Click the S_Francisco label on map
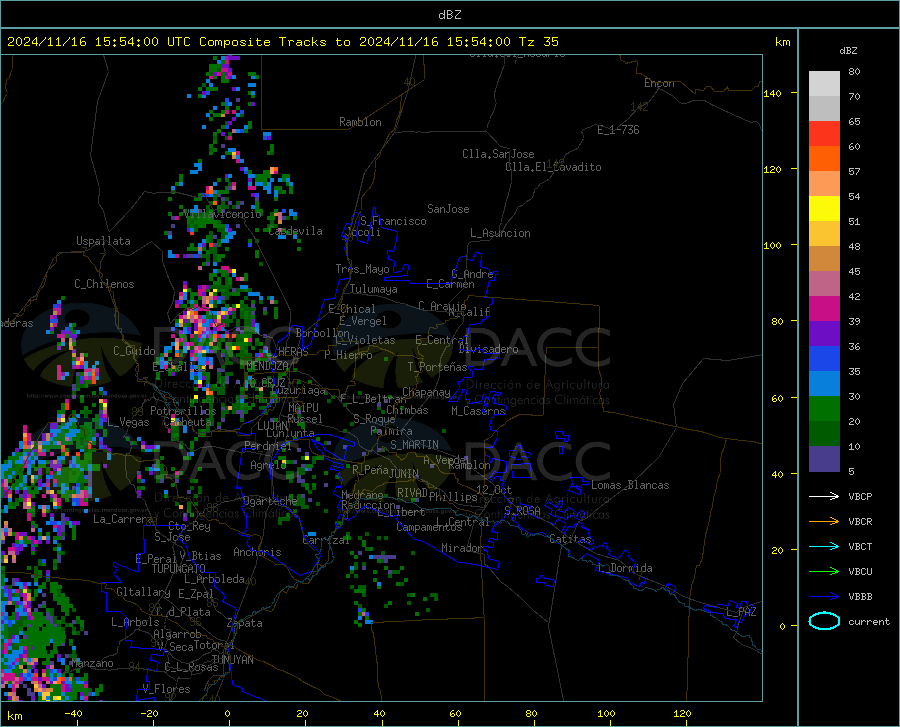This screenshot has width=900, height=727. [x=394, y=221]
